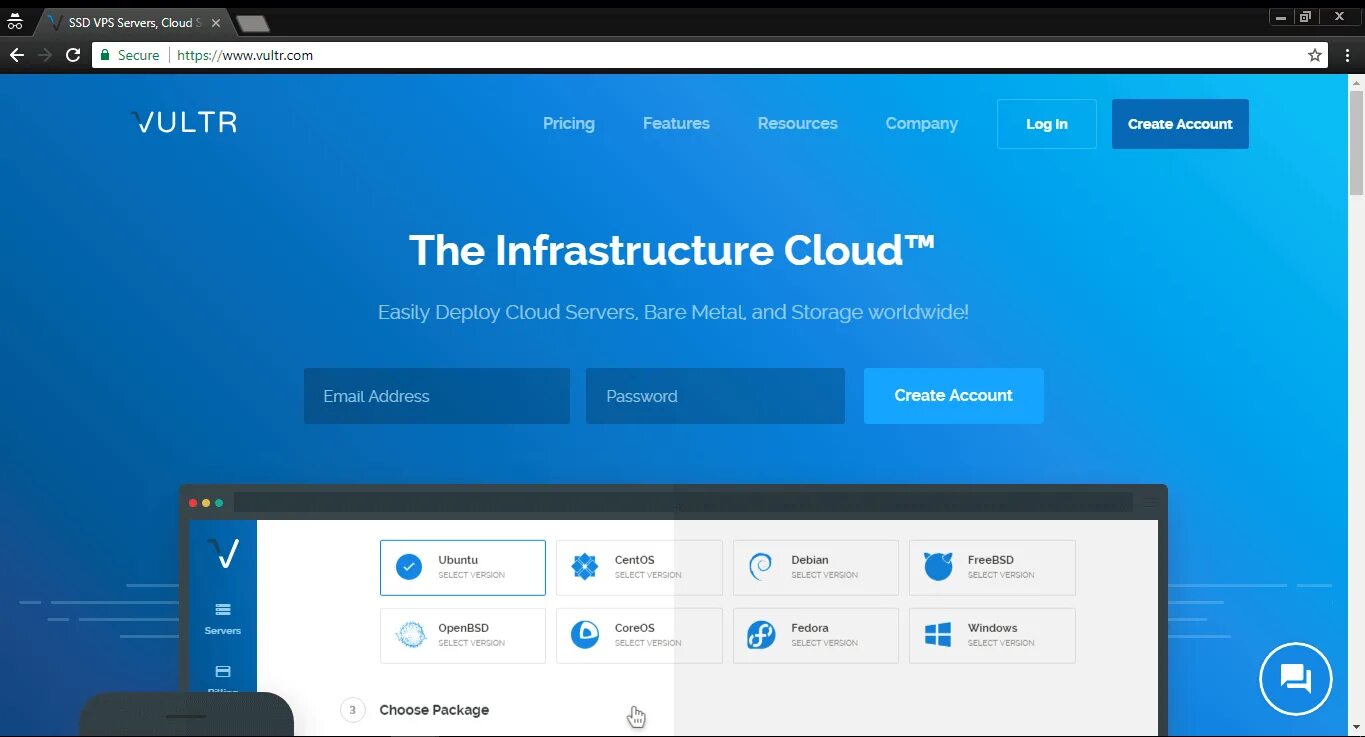This screenshot has height=737, width=1365.
Task: Click the Easily Deploy Cloud Servers tagline
Action: [673, 312]
